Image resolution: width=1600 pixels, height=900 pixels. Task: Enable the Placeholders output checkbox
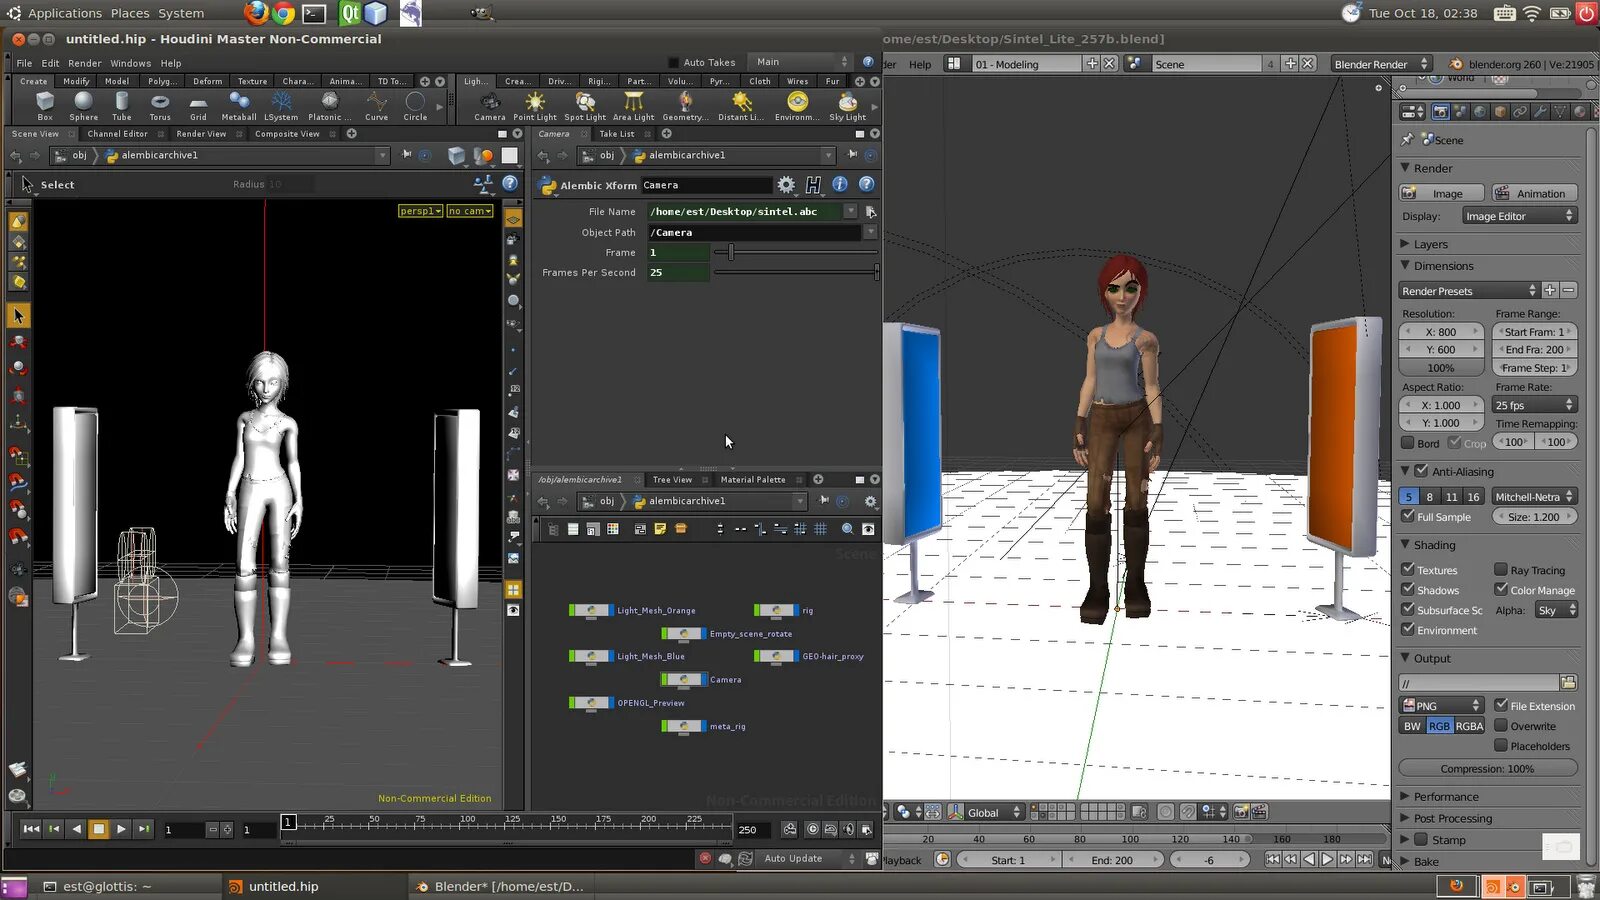click(x=1501, y=746)
